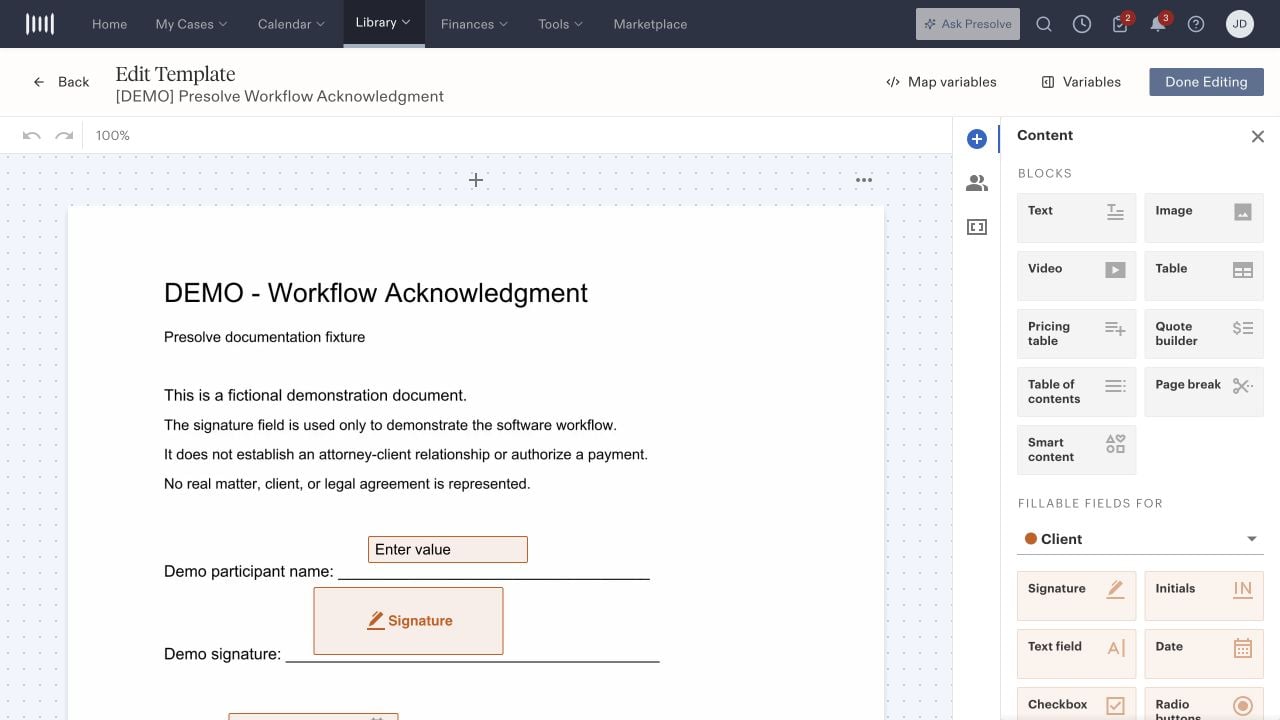Expand the My Cases menu
The height and width of the screenshot is (720, 1280).
coord(191,24)
